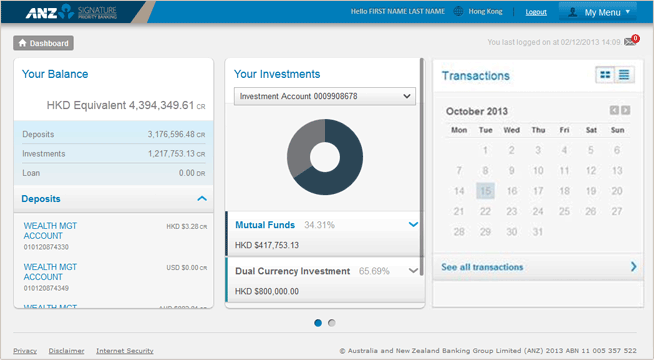Click the ANZ Signature logo
This screenshot has height=360, width=654.
[x=71, y=12]
